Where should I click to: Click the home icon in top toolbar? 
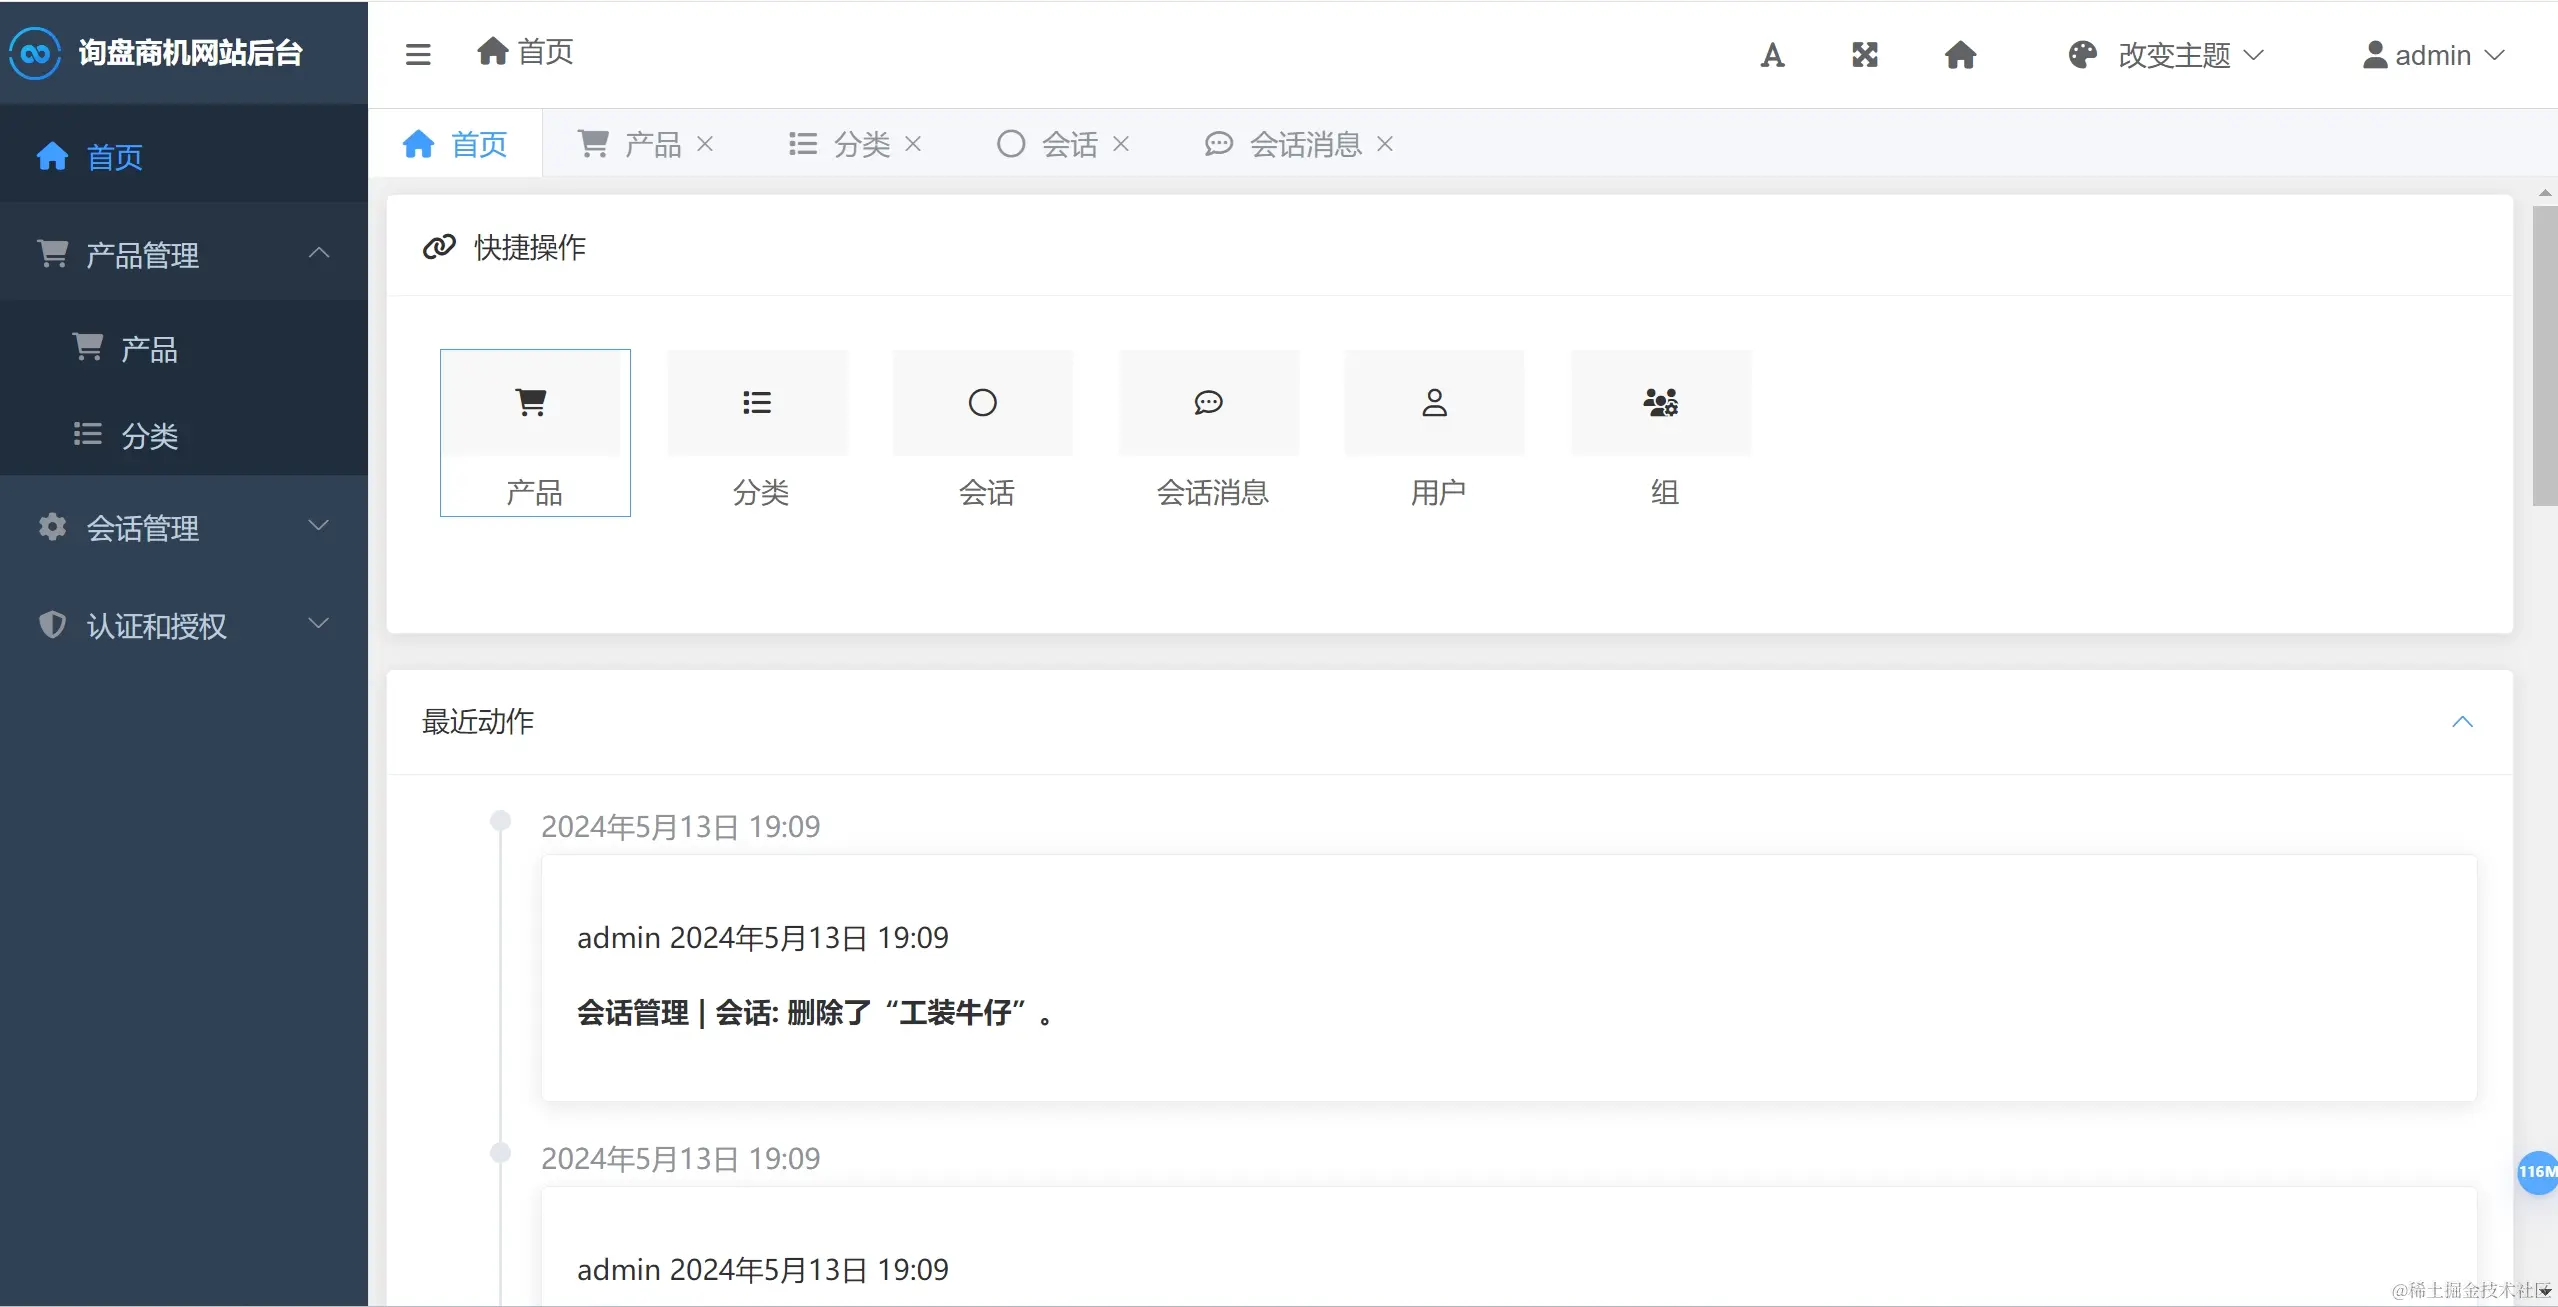click(x=1960, y=55)
